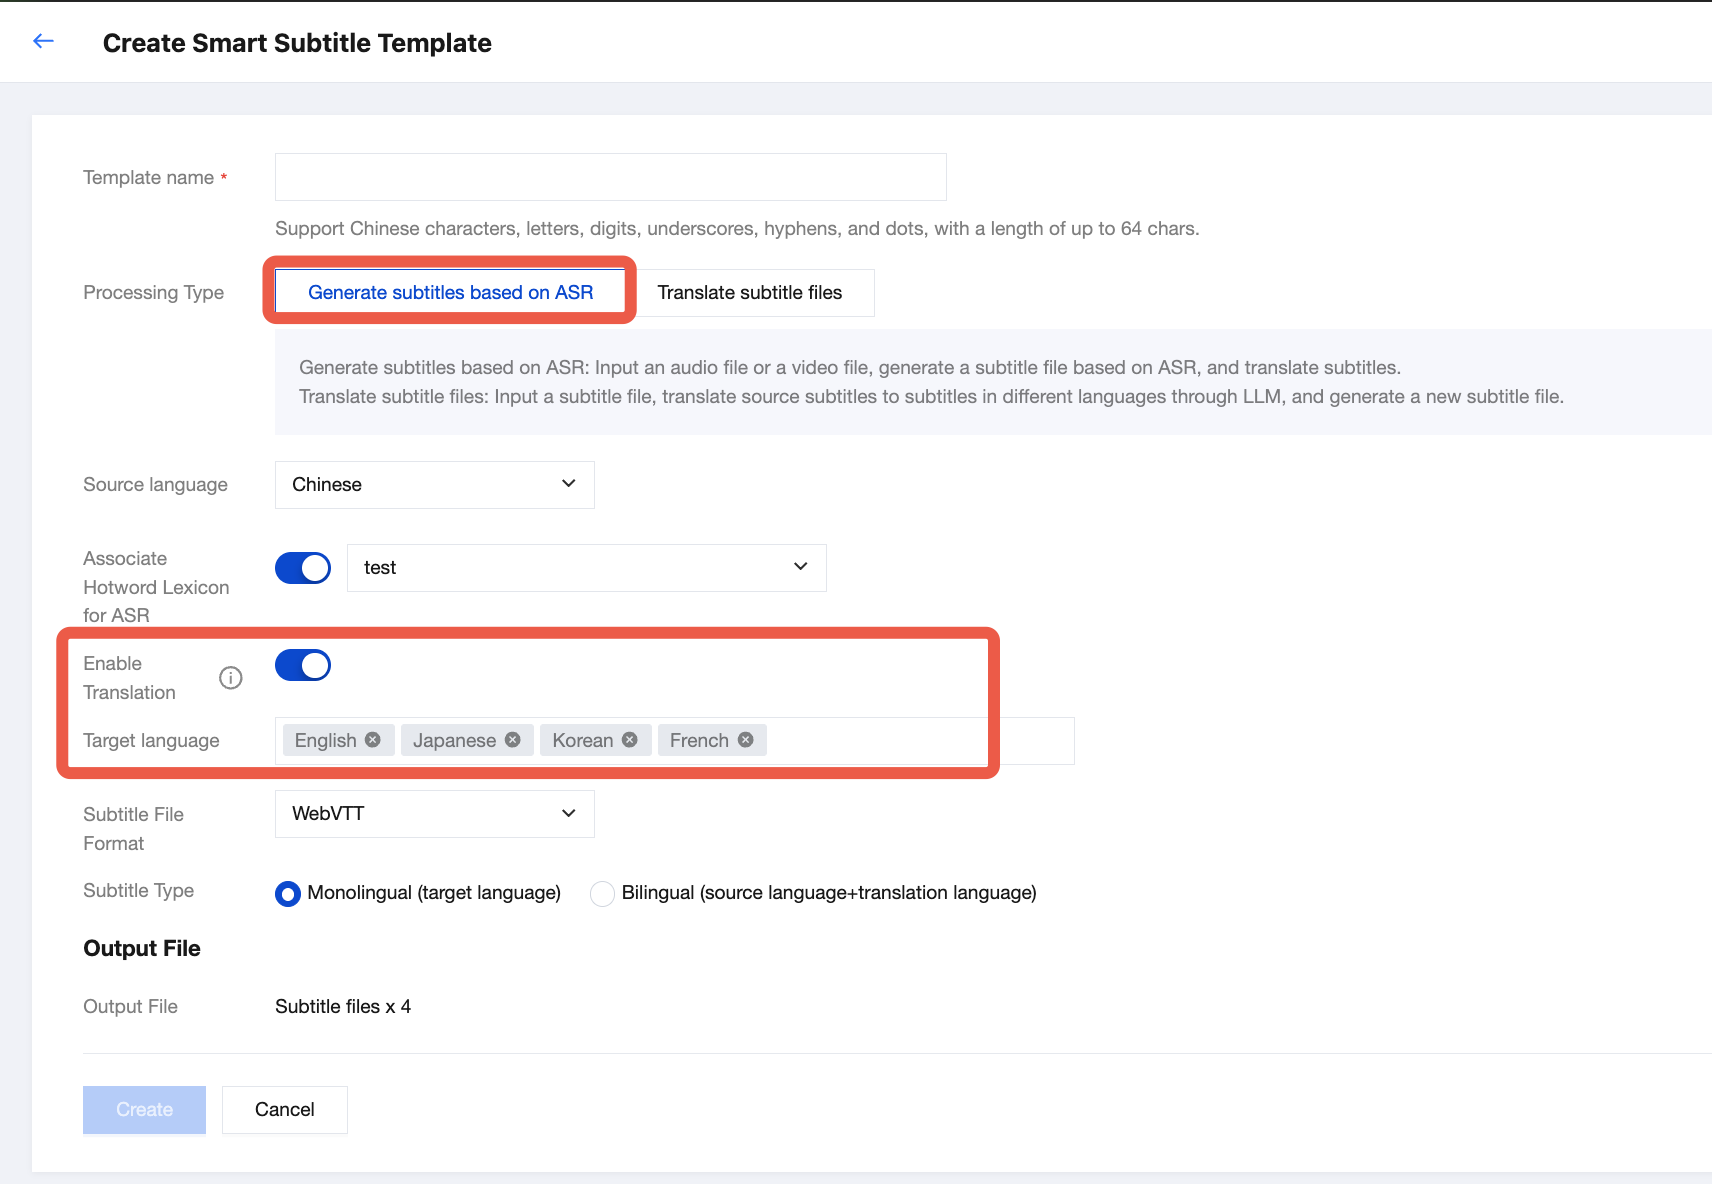Focus the Template name input field
The width and height of the screenshot is (1712, 1184).
(x=610, y=177)
